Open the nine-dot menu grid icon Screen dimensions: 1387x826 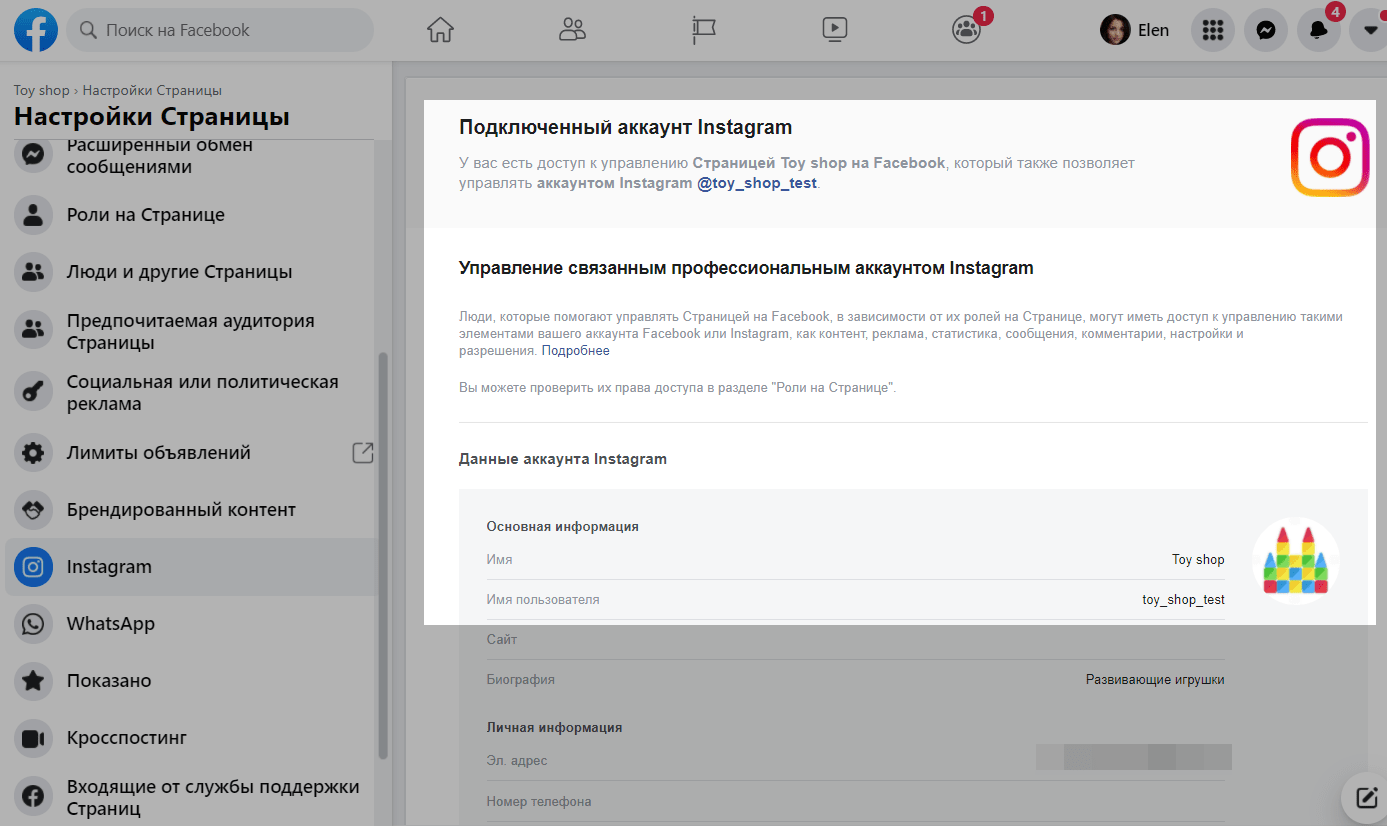click(x=1212, y=31)
